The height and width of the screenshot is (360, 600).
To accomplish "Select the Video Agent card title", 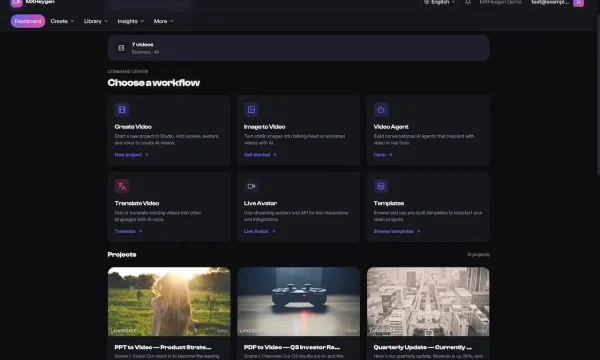I will tap(391, 127).
